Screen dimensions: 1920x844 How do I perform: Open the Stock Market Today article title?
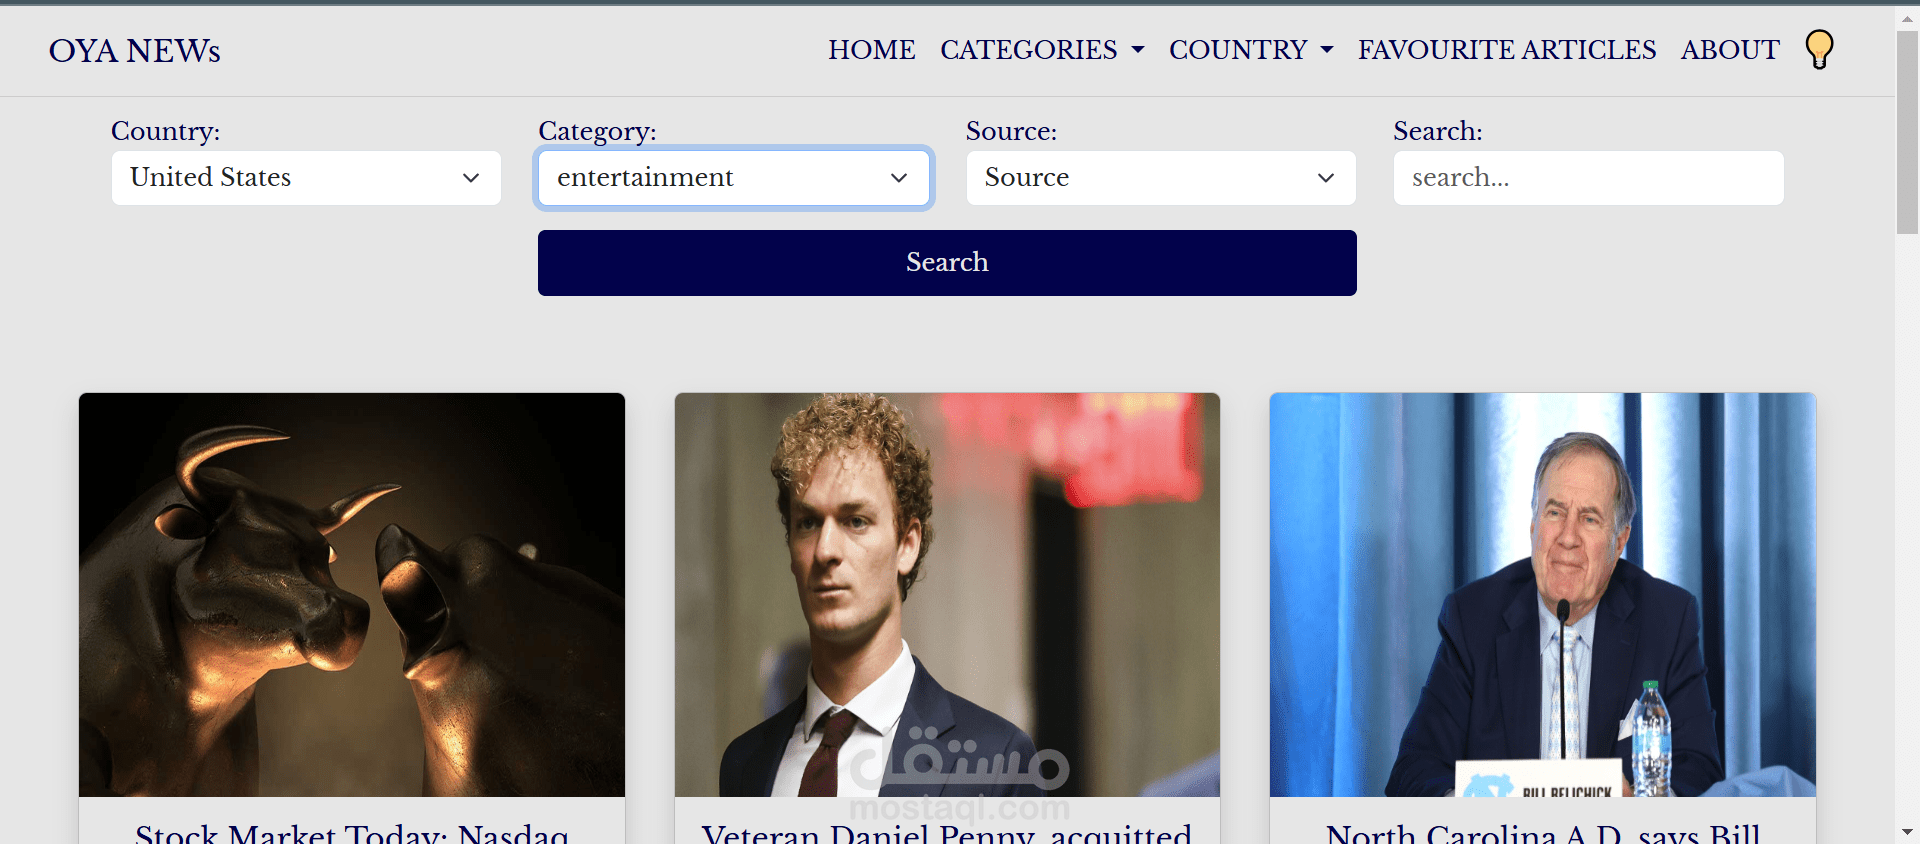tap(352, 833)
